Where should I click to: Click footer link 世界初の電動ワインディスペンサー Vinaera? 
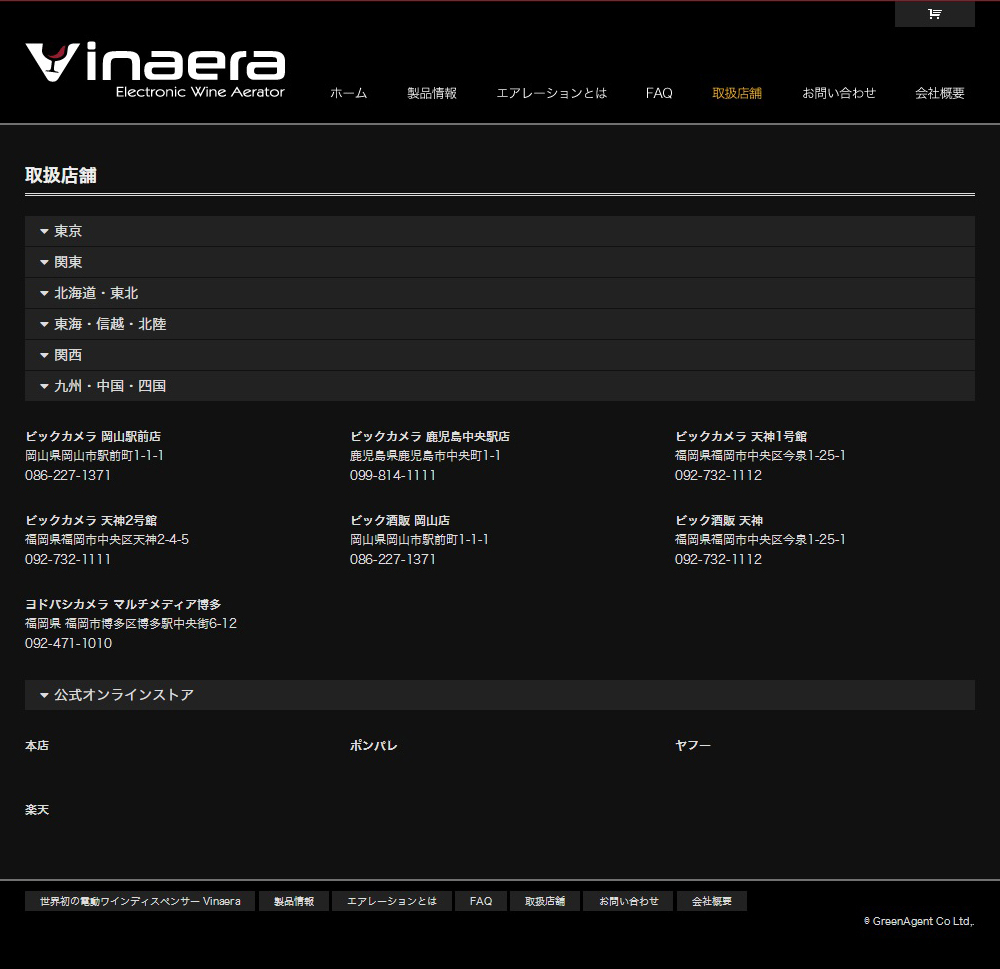140,901
